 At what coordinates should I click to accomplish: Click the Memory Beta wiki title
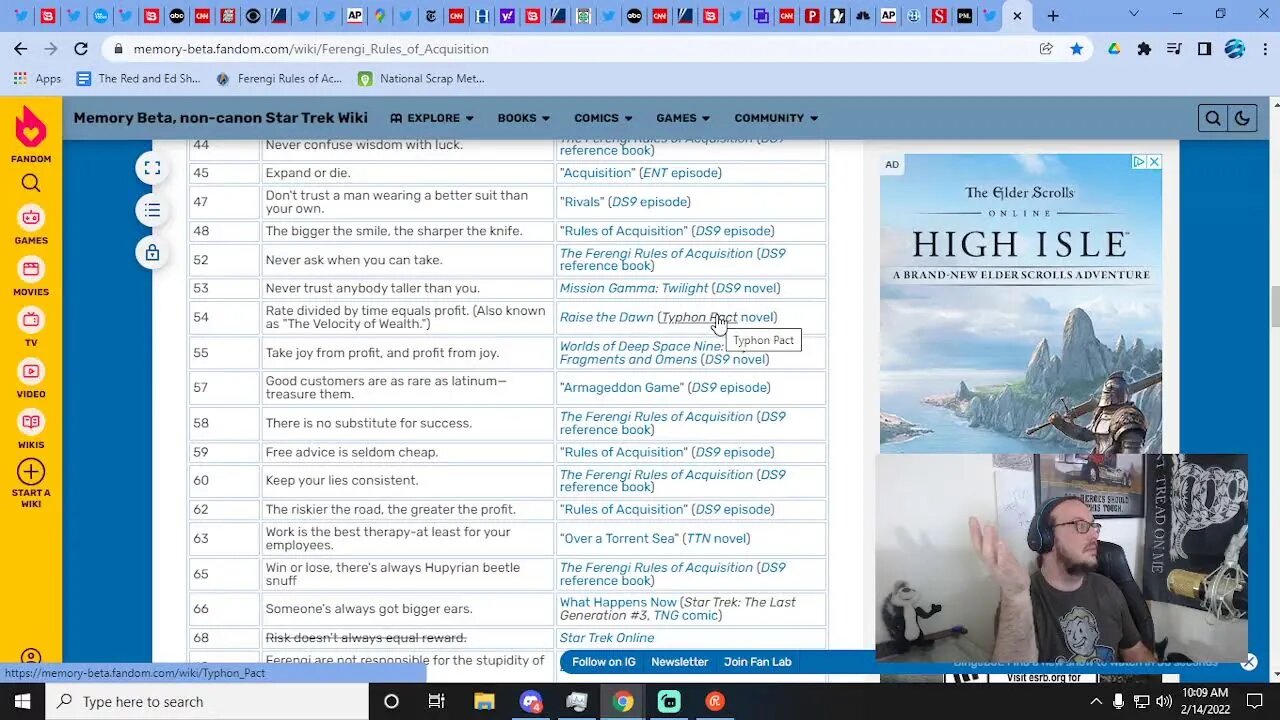point(220,118)
